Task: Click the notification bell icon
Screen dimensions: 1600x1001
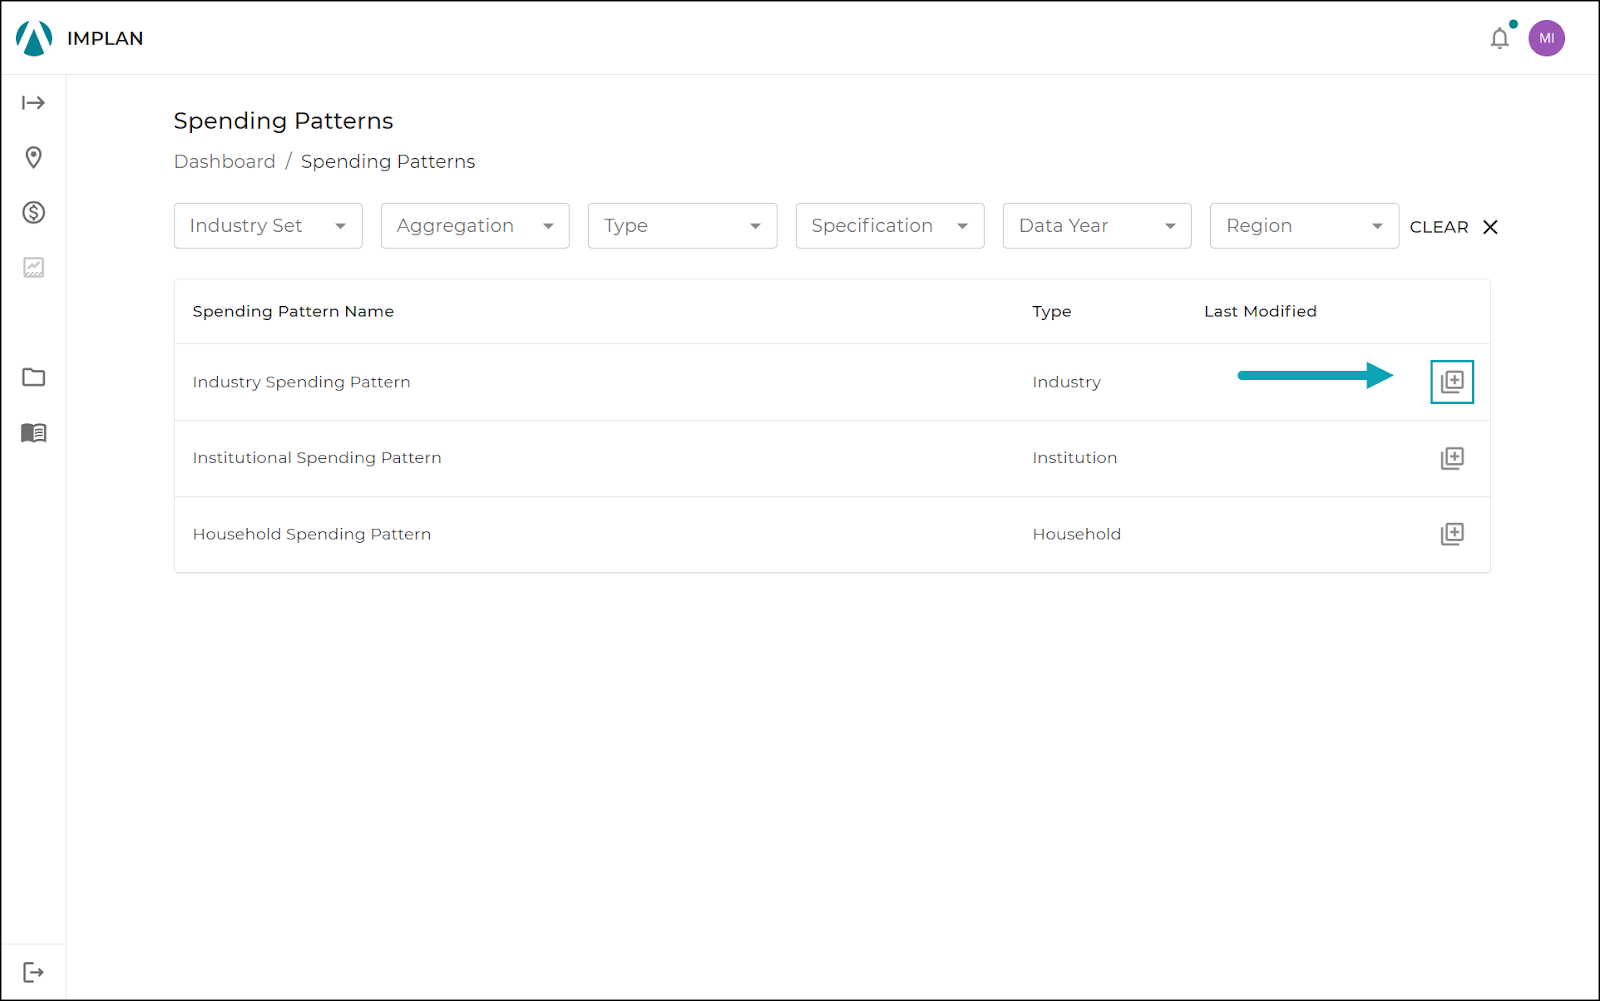Action: (x=1499, y=38)
